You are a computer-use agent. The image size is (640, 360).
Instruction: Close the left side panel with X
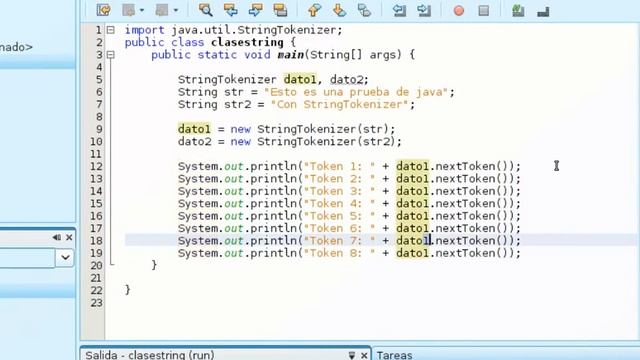[69, 237]
